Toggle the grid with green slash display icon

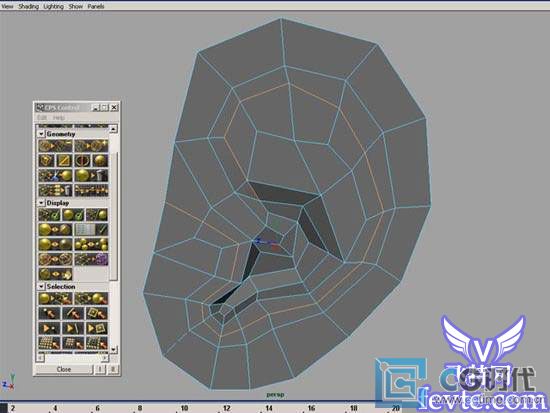click(x=91, y=229)
